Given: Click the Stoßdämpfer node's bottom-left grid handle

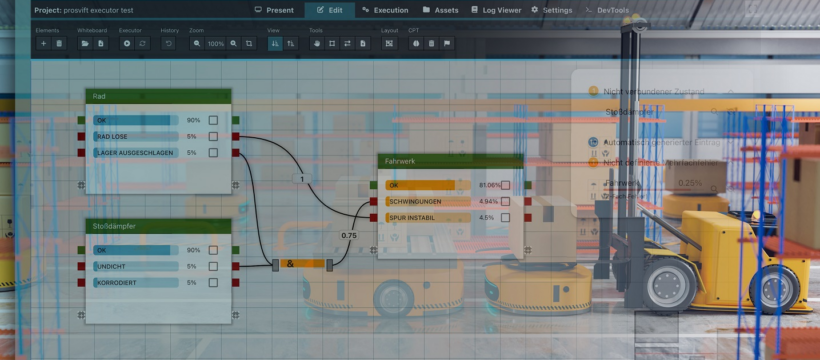Looking at the screenshot, I should point(81,314).
